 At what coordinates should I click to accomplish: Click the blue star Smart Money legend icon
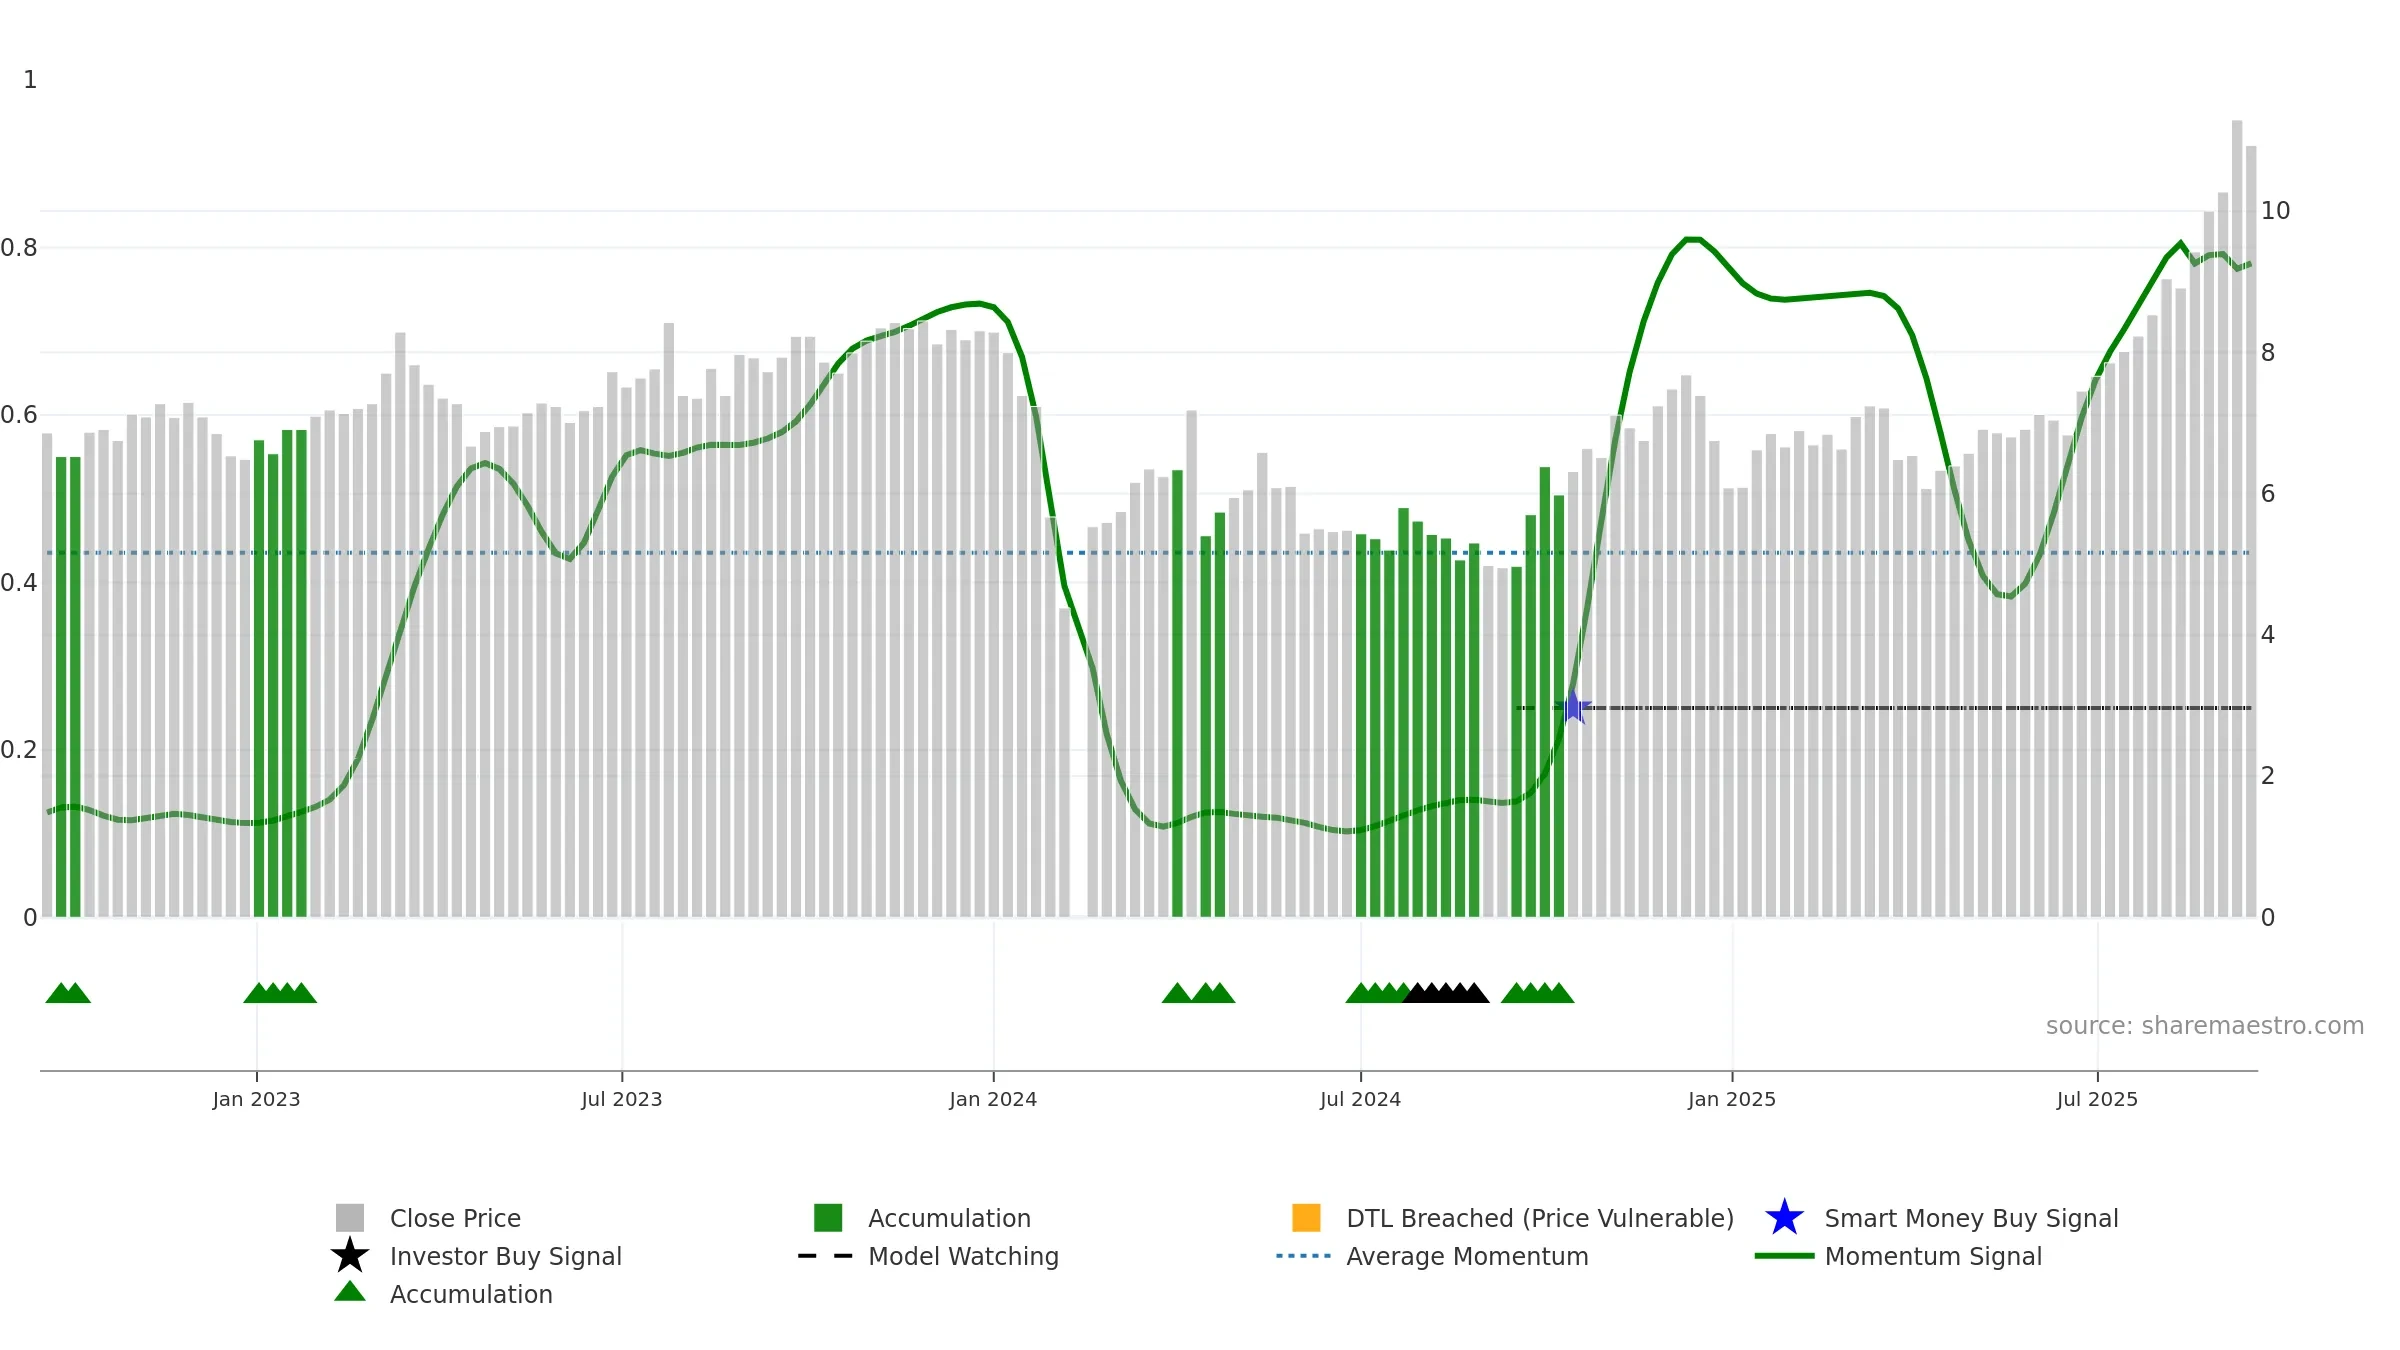[1784, 1218]
